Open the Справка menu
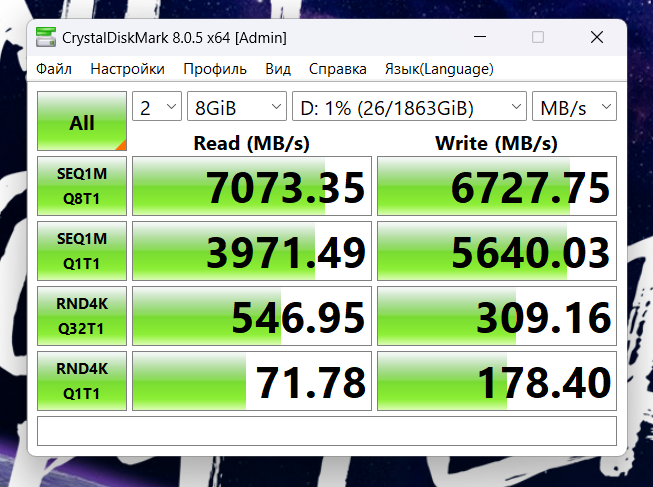The height and width of the screenshot is (487, 653). [x=338, y=69]
